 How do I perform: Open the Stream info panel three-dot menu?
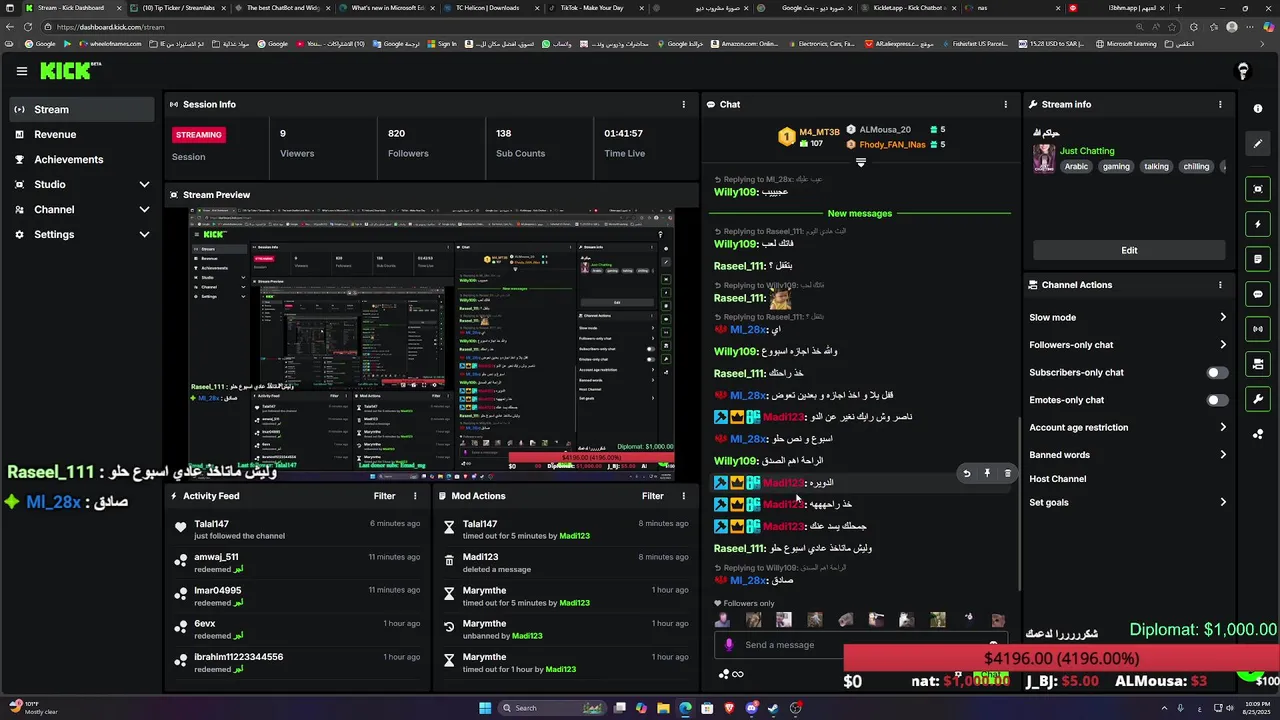tap(1220, 104)
